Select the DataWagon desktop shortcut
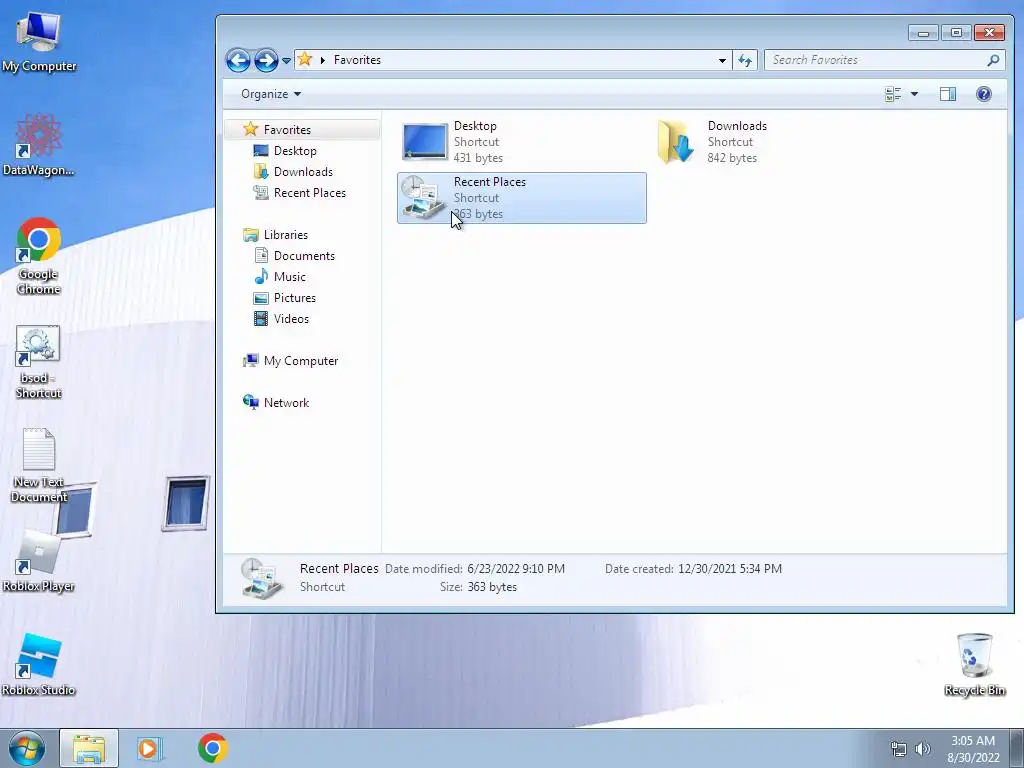Viewport: 1024px width, 768px height. pos(39,144)
